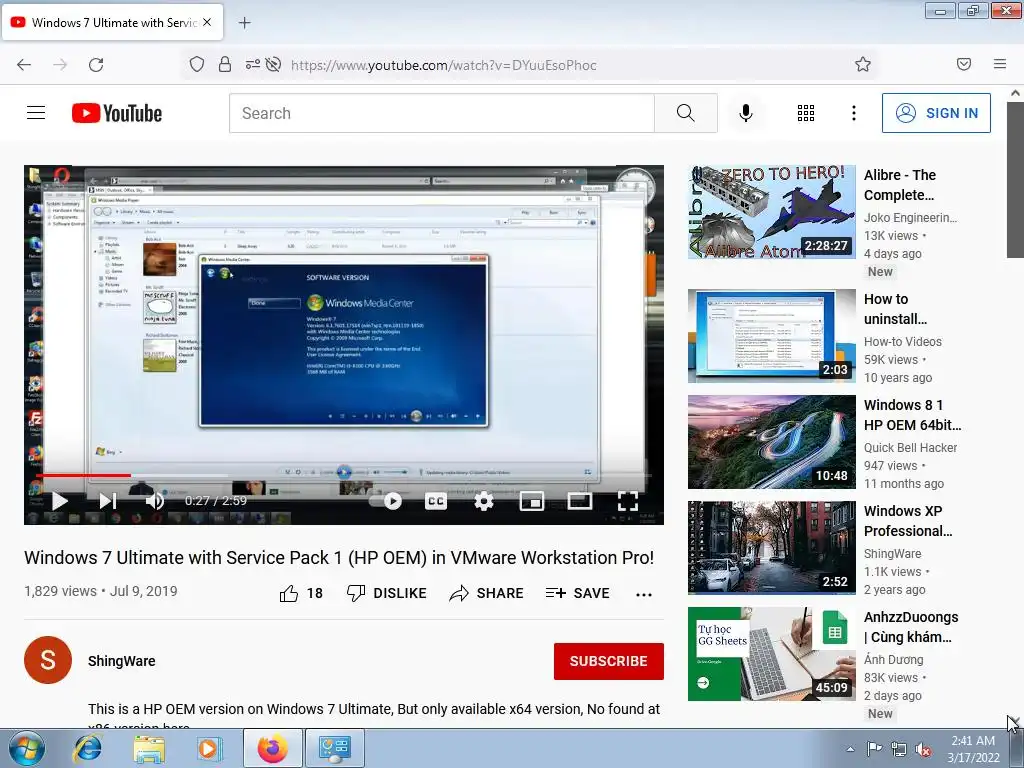Dislike this video
Screen dimensions: 1024x768
click(x=387, y=593)
